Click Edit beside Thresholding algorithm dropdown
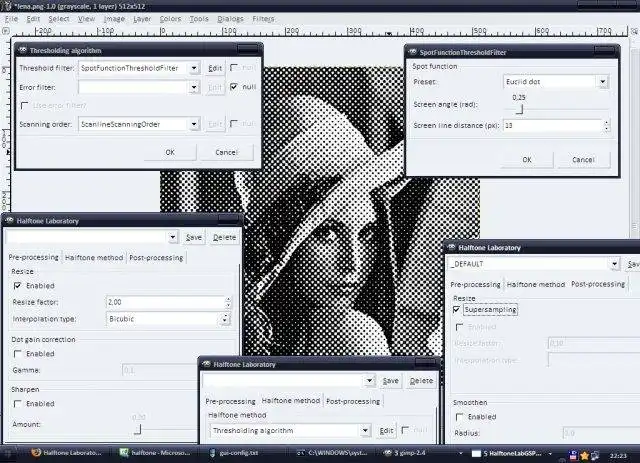Image resolution: width=640 pixels, height=463 pixels. tap(386, 431)
